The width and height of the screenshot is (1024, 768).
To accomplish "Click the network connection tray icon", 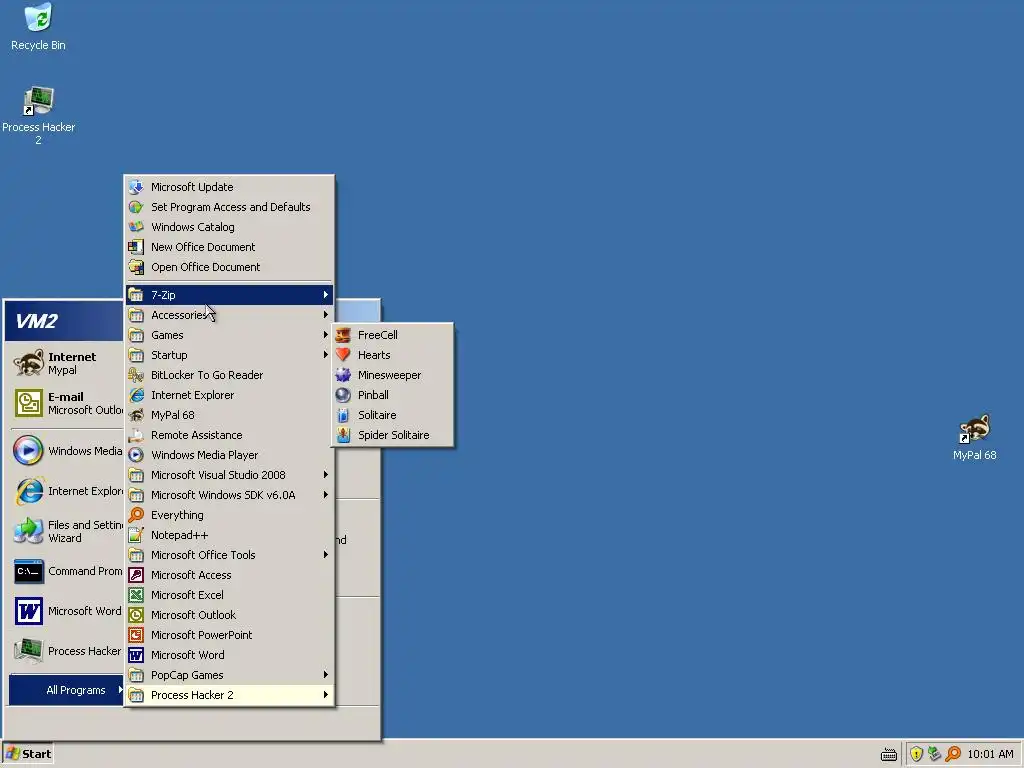I will pyautogui.click(x=935, y=754).
